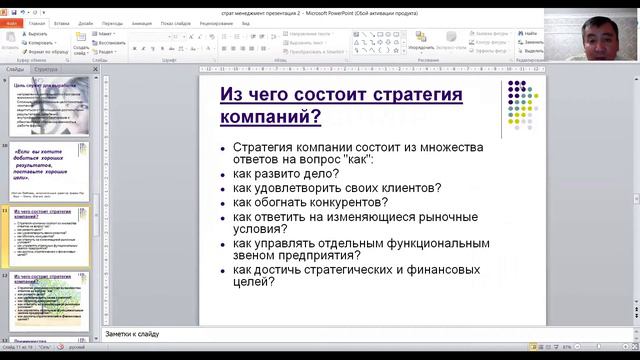Screen dimensions: 640x360
Task: Click the Выделить (Select) button
Action: pyautogui.click(x=530, y=51)
